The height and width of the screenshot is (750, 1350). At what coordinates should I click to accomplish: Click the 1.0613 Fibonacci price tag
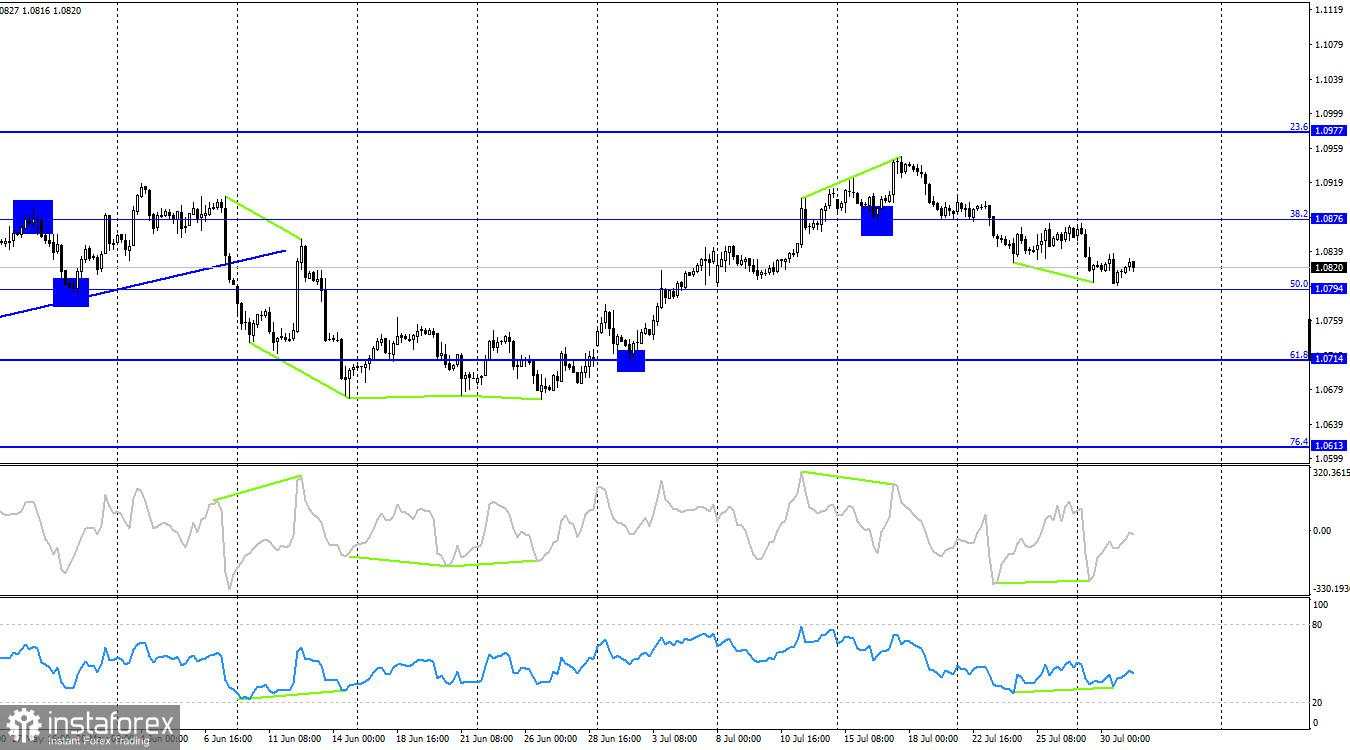1329,445
